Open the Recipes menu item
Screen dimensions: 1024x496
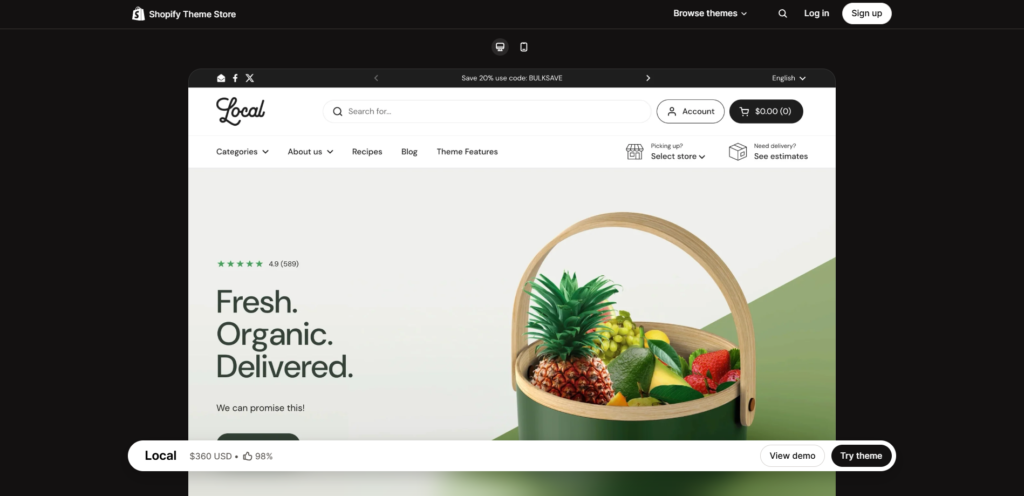[367, 152]
